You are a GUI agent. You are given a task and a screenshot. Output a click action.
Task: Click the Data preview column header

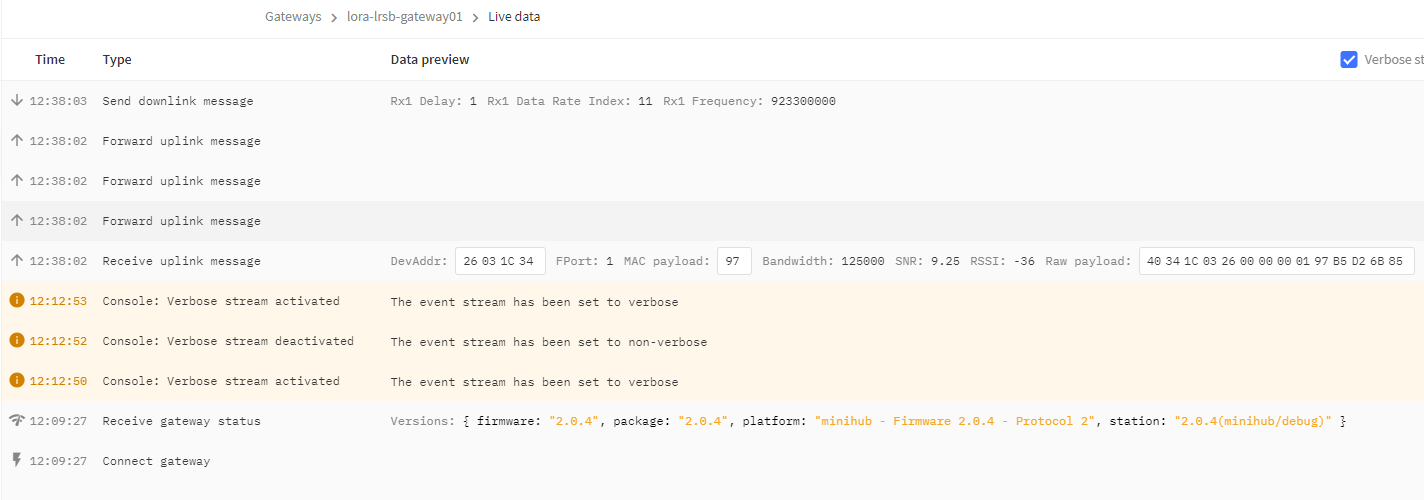point(430,60)
